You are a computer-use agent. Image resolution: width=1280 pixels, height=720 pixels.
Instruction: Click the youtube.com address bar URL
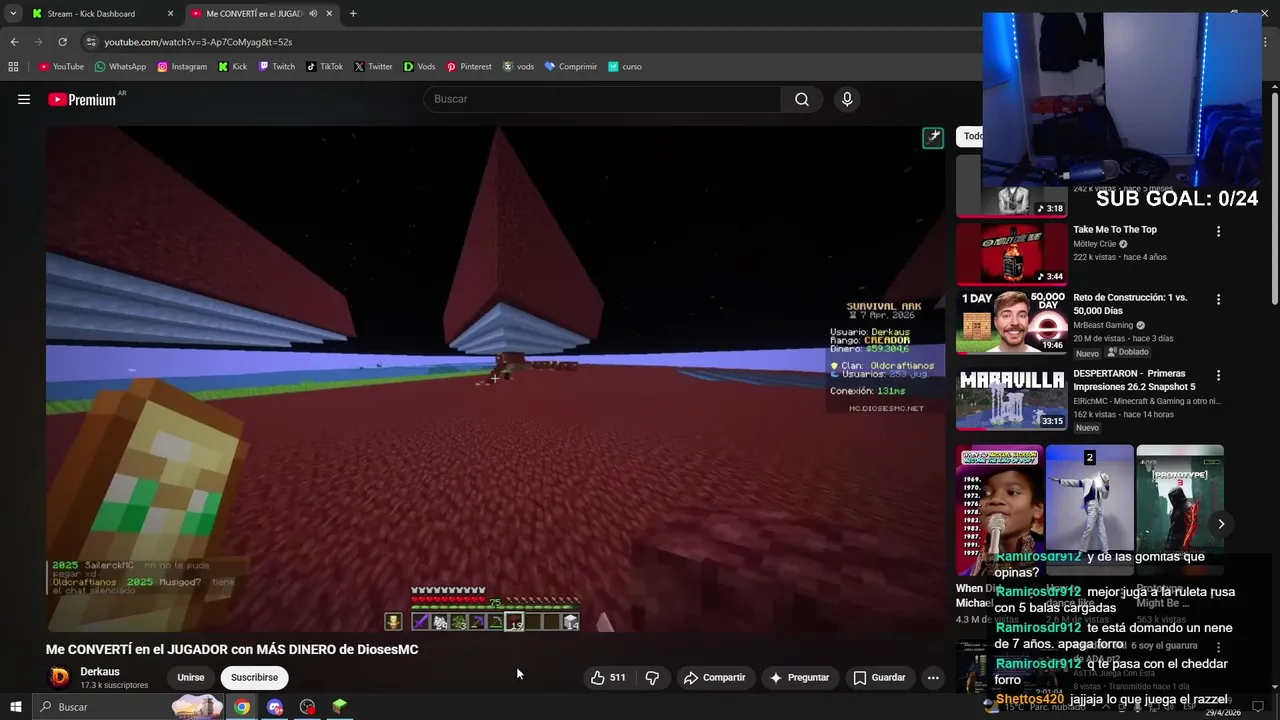(198, 42)
